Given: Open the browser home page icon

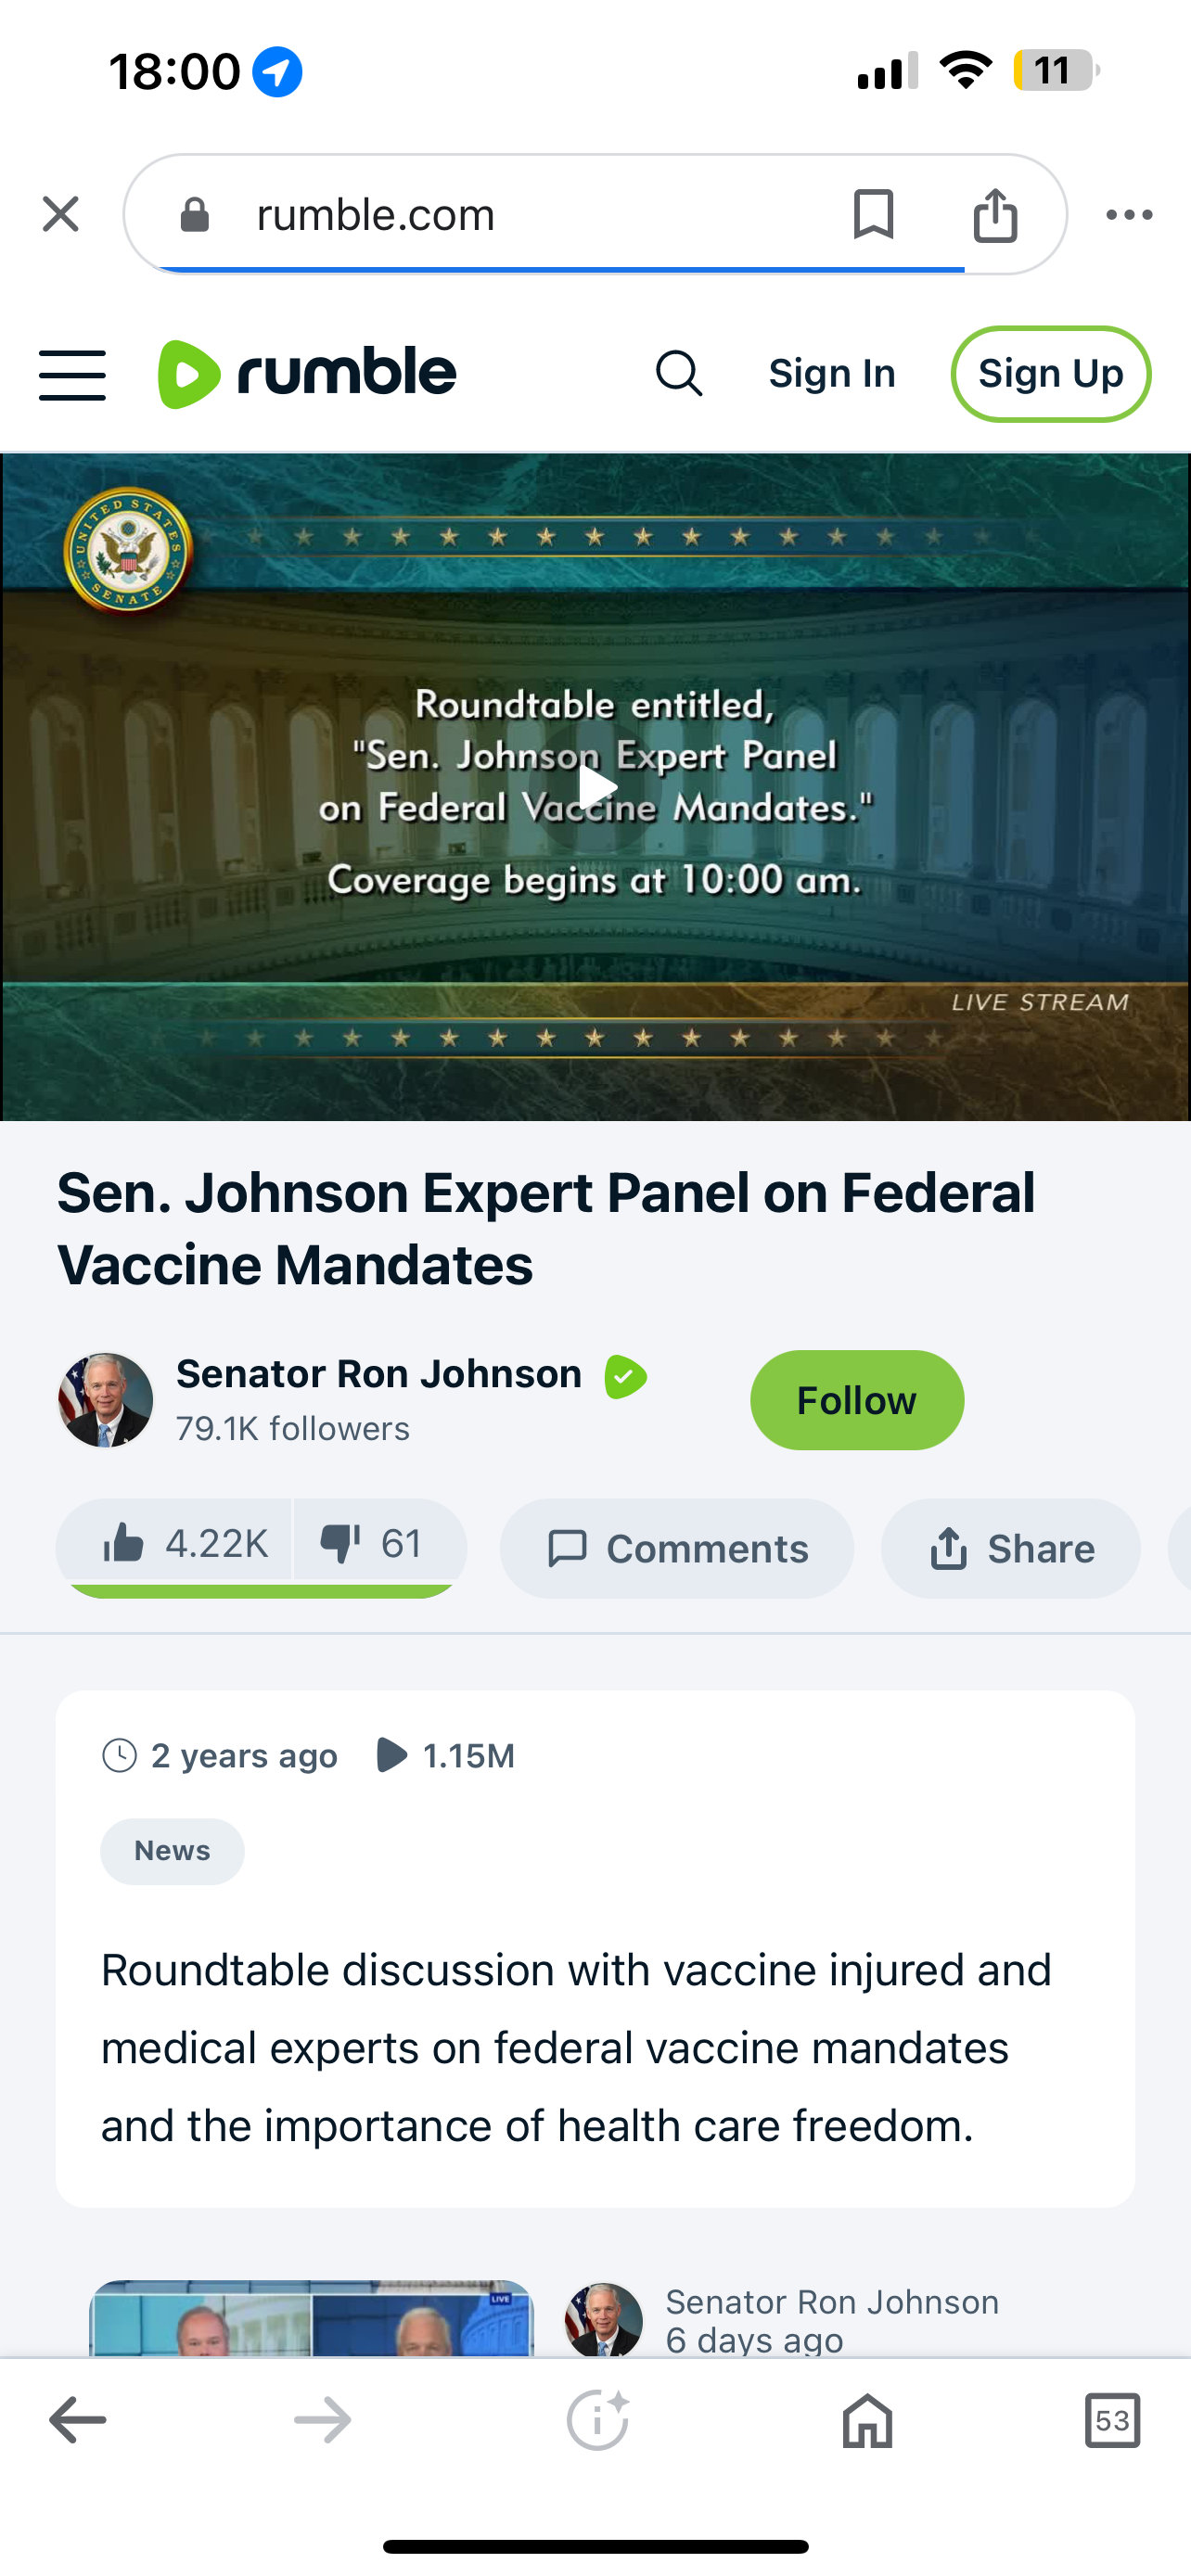Looking at the screenshot, I should pyautogui.click(x=867, y=2420).
